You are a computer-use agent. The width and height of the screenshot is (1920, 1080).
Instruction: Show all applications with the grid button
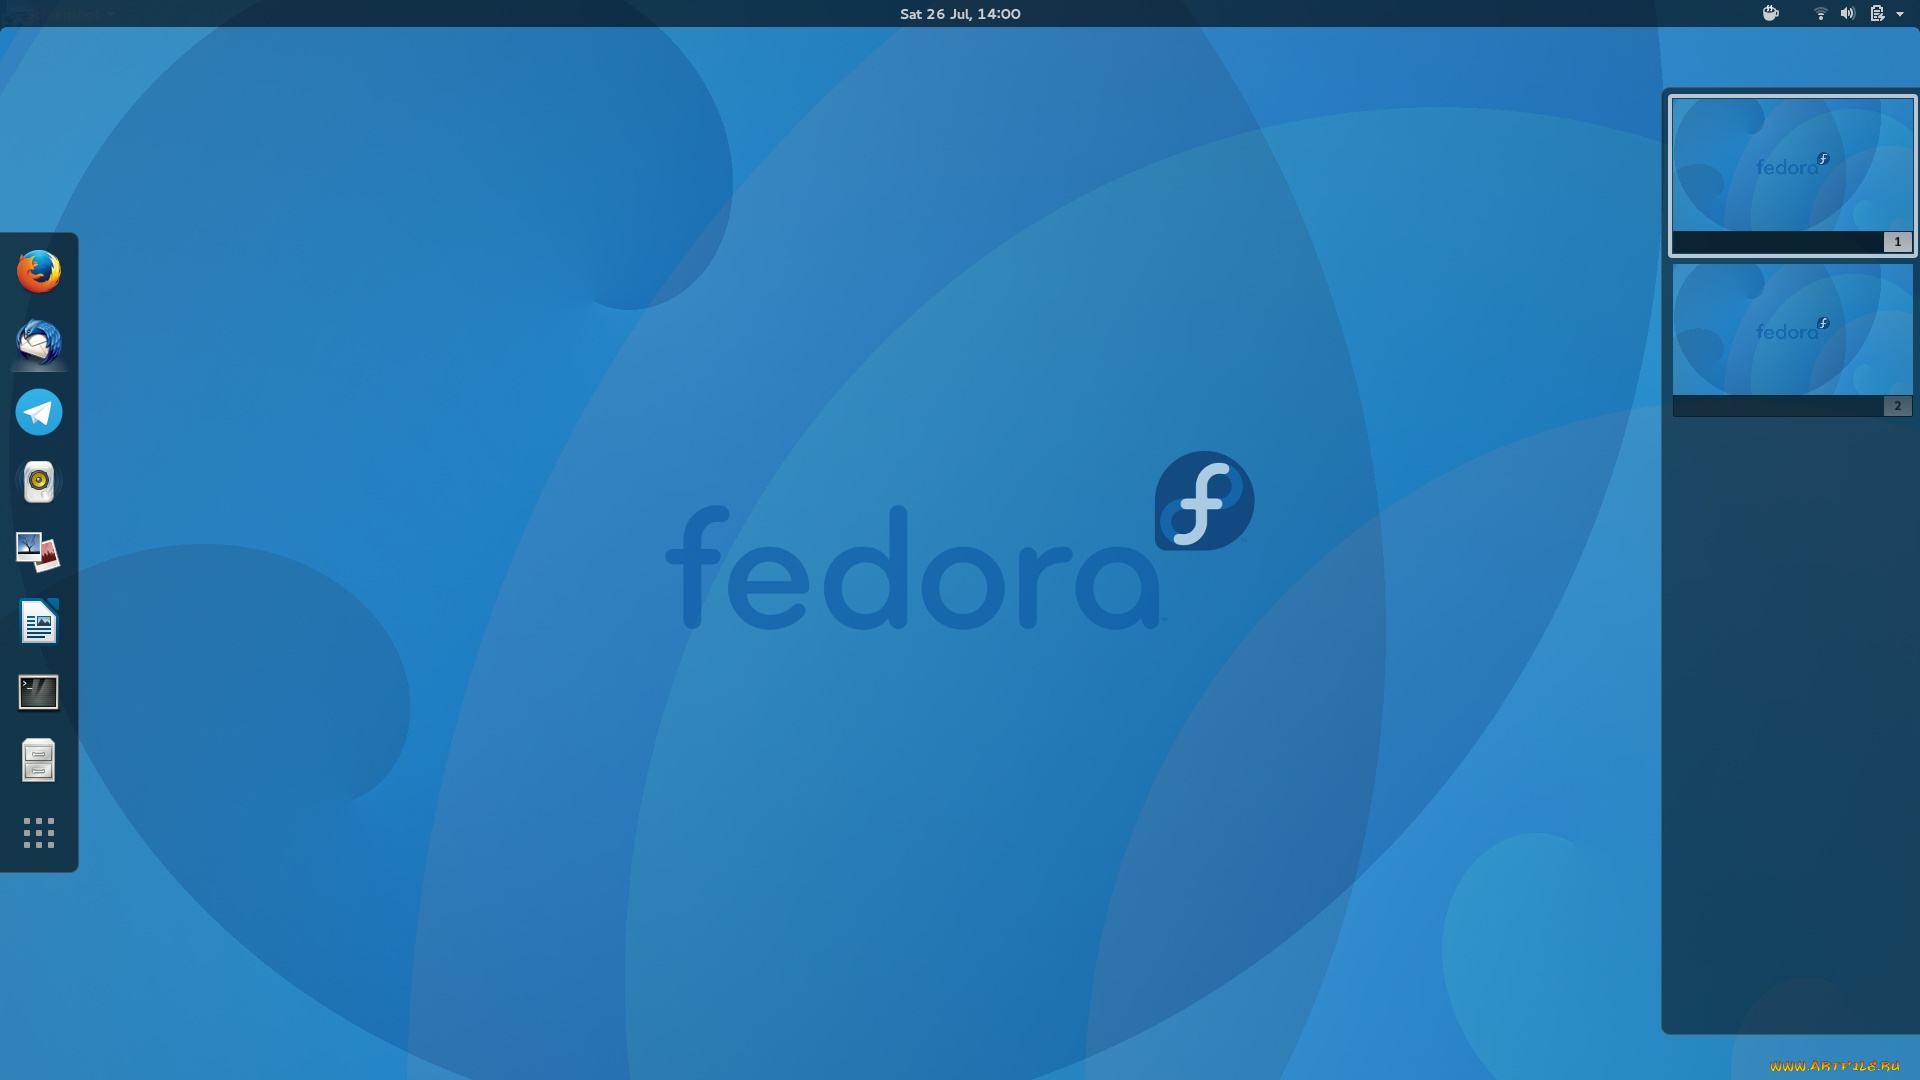38,833
